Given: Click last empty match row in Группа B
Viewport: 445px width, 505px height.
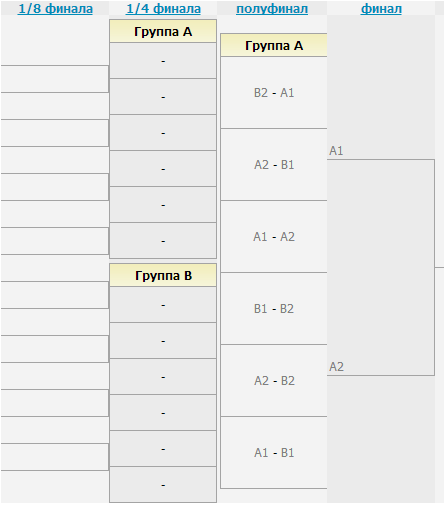Looking at the screenshot, I should pos(163,485).
